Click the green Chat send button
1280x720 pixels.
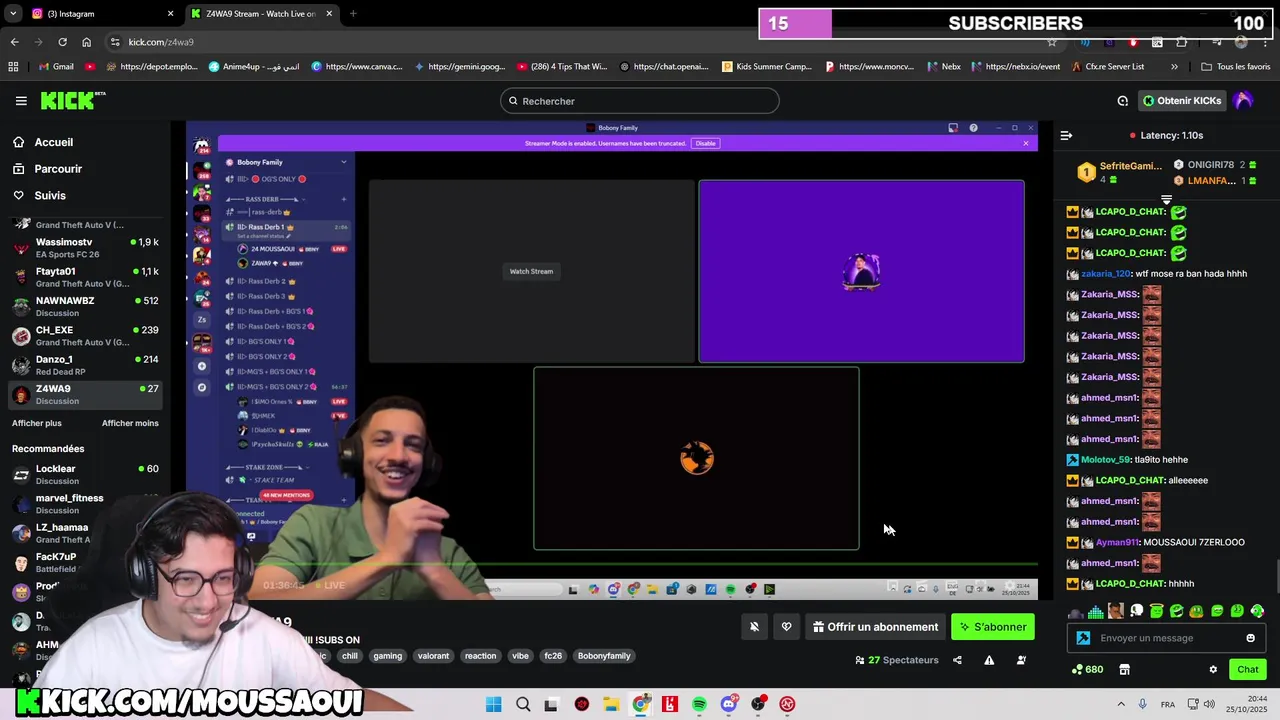pyautogui.click(x=1248, y=670)
